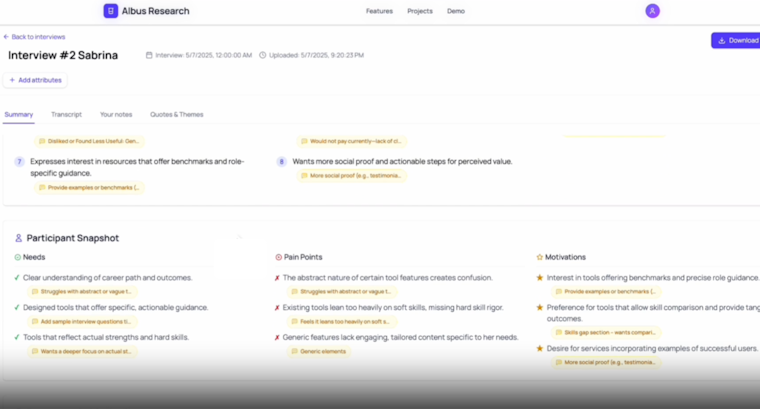Open the Demo page link
Screen dimensions: 760x409
[456, 11]
